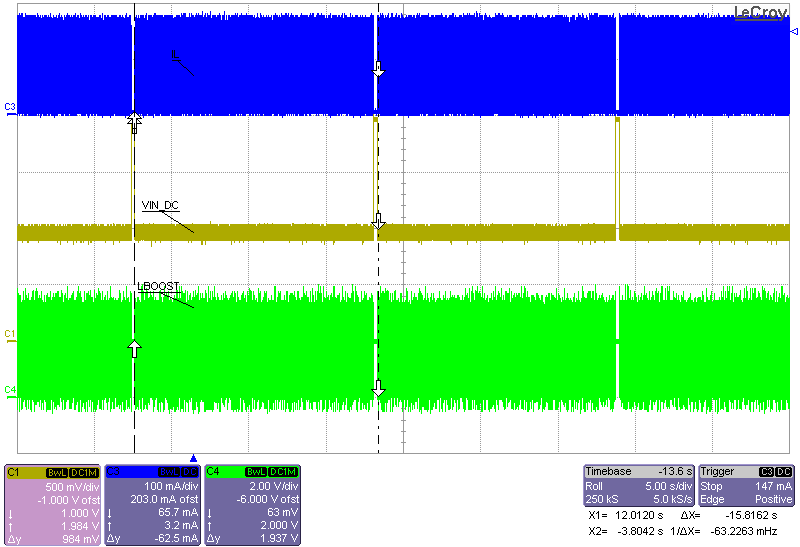Open the C3 channel descriptor box
The height and width of the screenshot is (547, 800).
point(152,505)
